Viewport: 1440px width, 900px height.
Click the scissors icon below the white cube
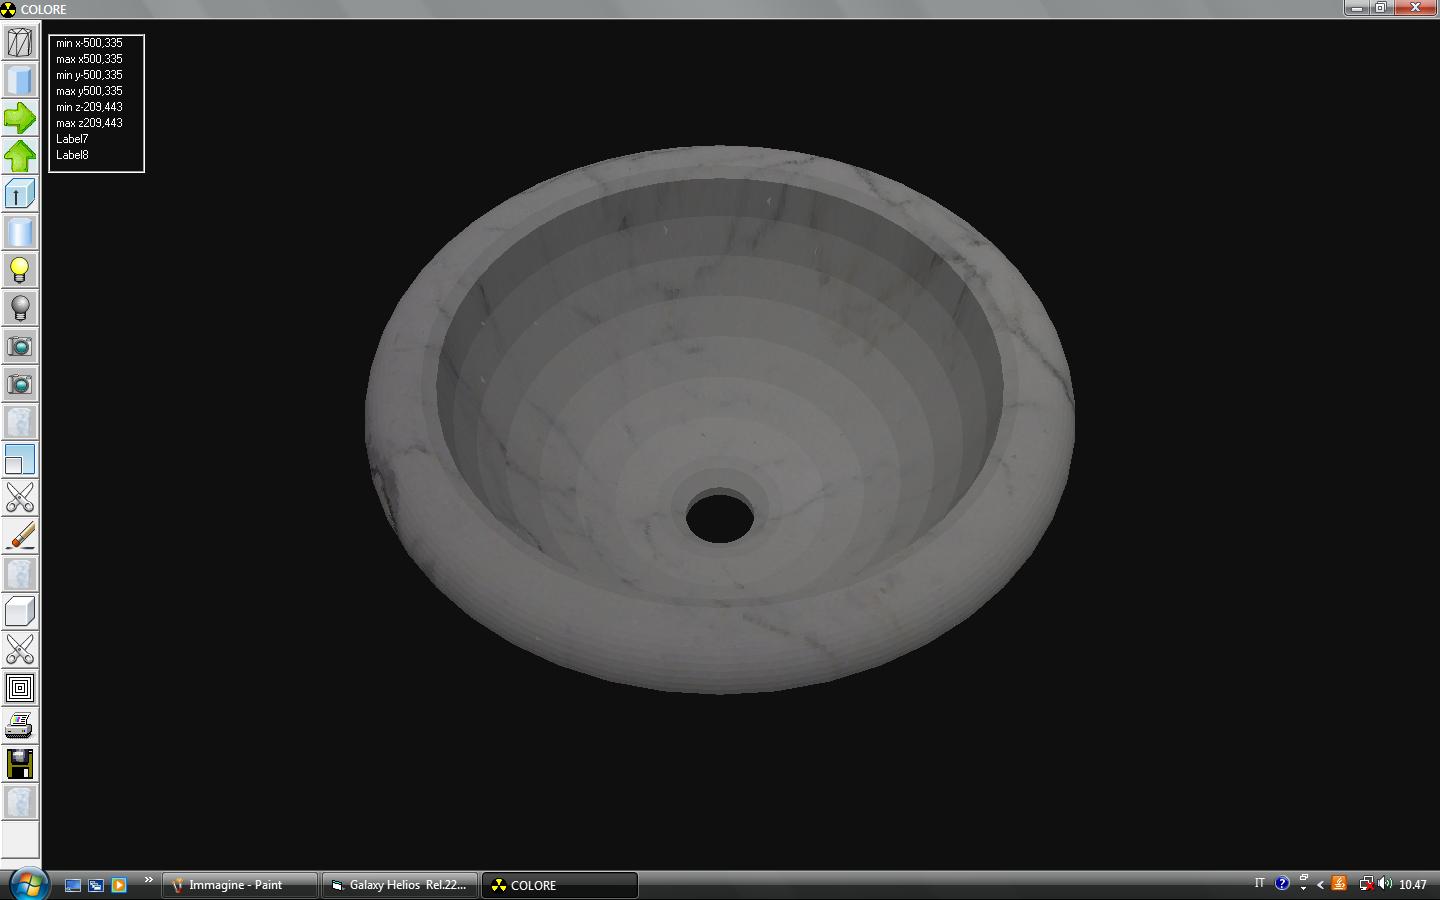pos(20,650)
